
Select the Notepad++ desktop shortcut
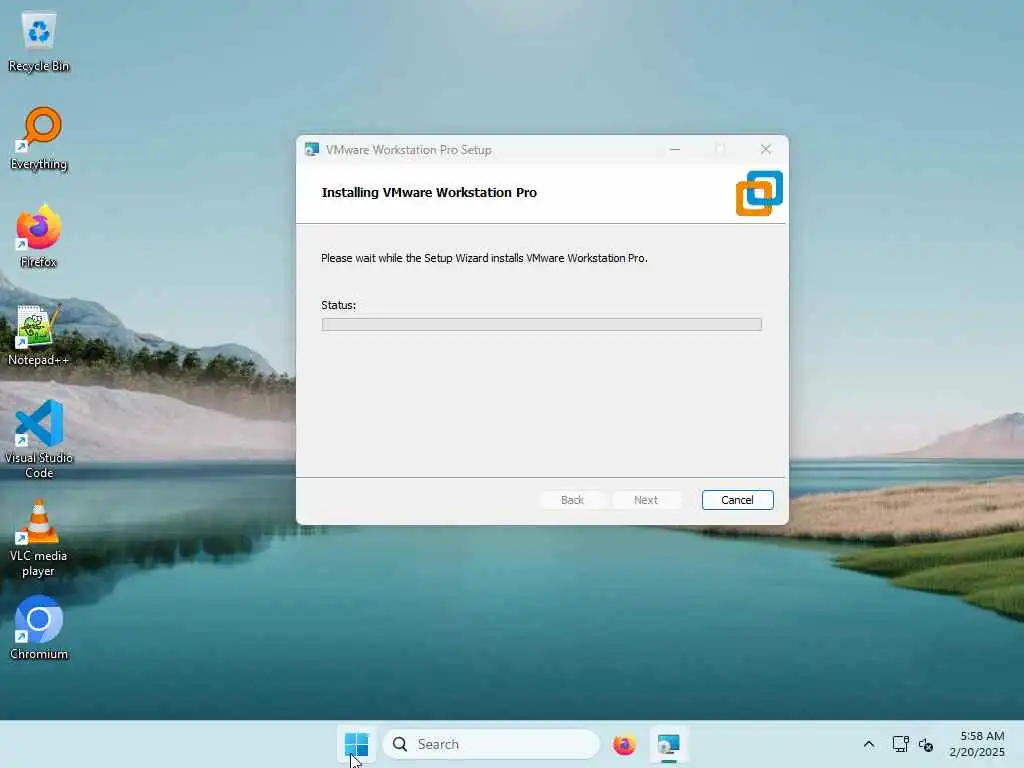coord(39,334)
